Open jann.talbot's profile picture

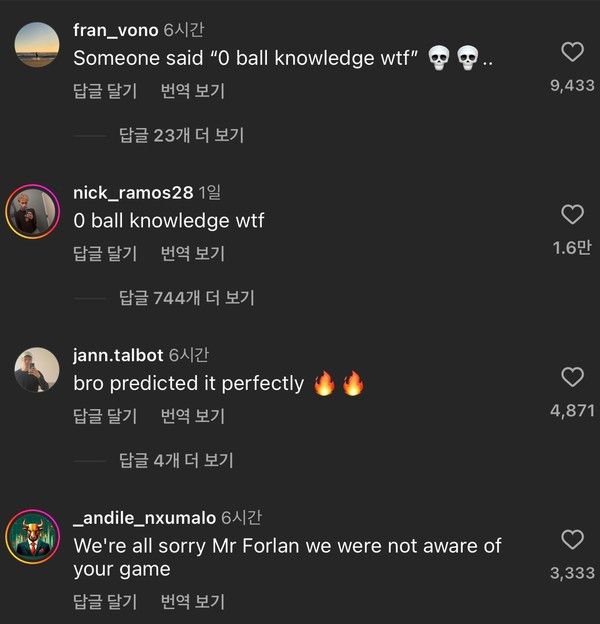pyautogui.click(x=36, y=371)
